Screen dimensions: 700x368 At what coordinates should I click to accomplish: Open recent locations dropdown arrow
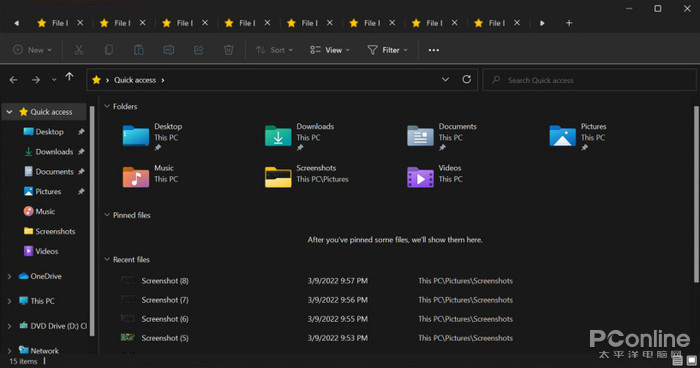[x=54, y=80]
